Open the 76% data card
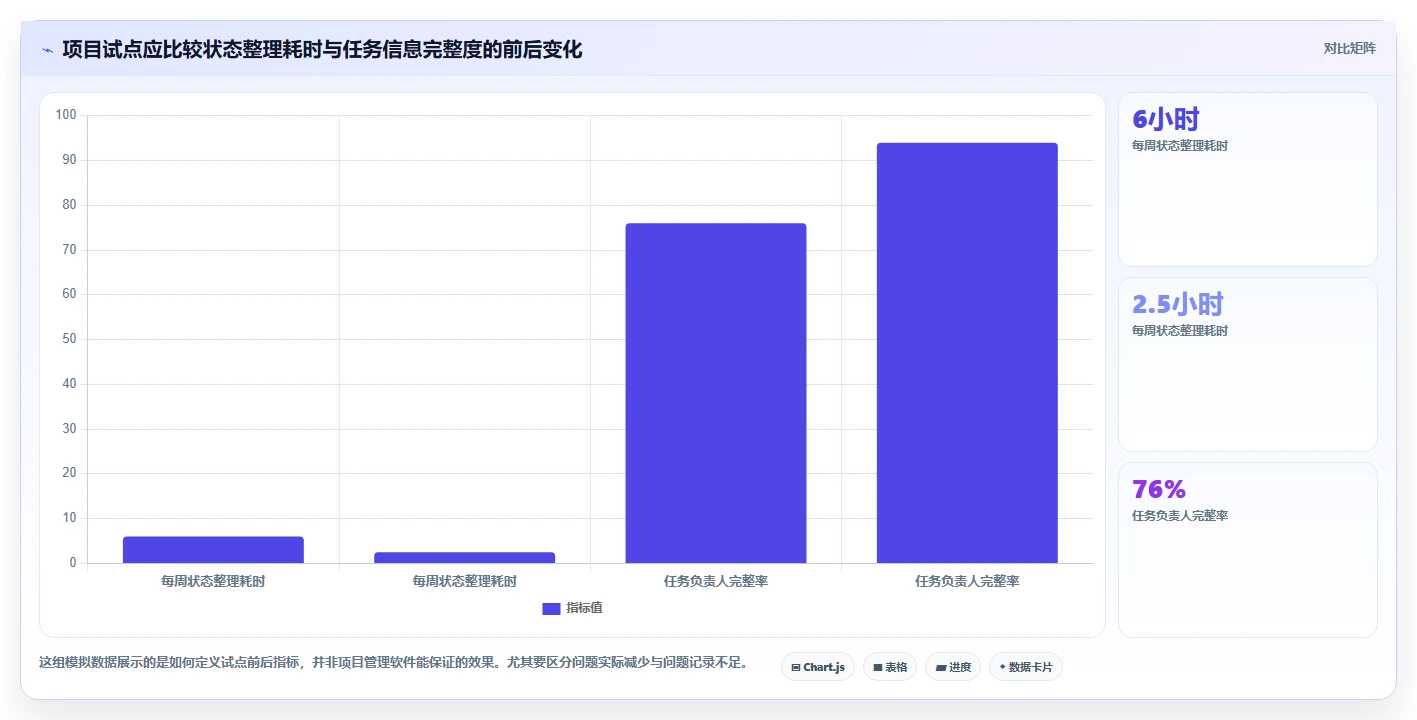This screenshot has height=720, width=1417. point(1248,550)
